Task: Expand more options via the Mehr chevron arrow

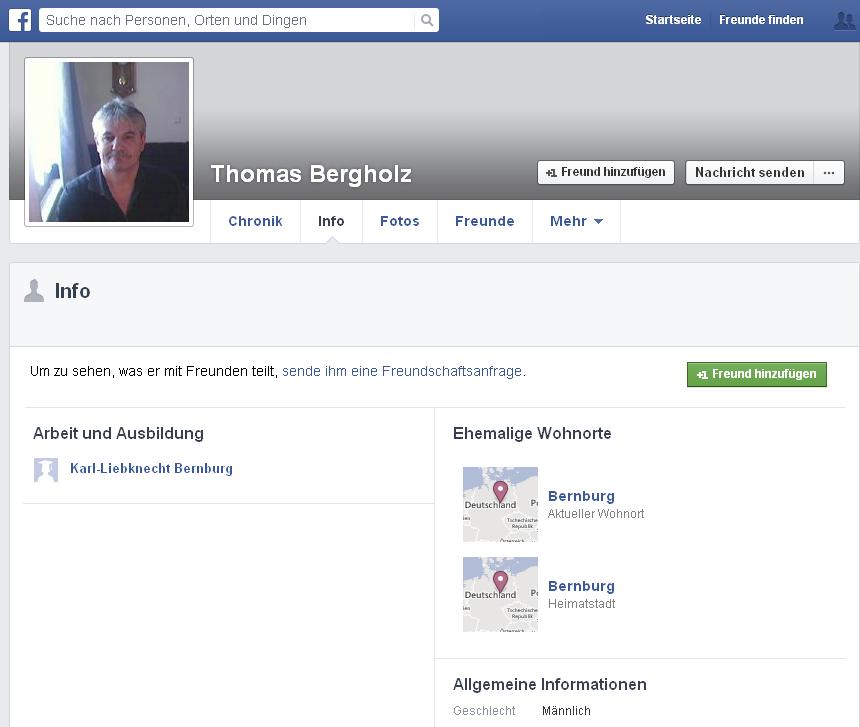Action: [598, 222]
